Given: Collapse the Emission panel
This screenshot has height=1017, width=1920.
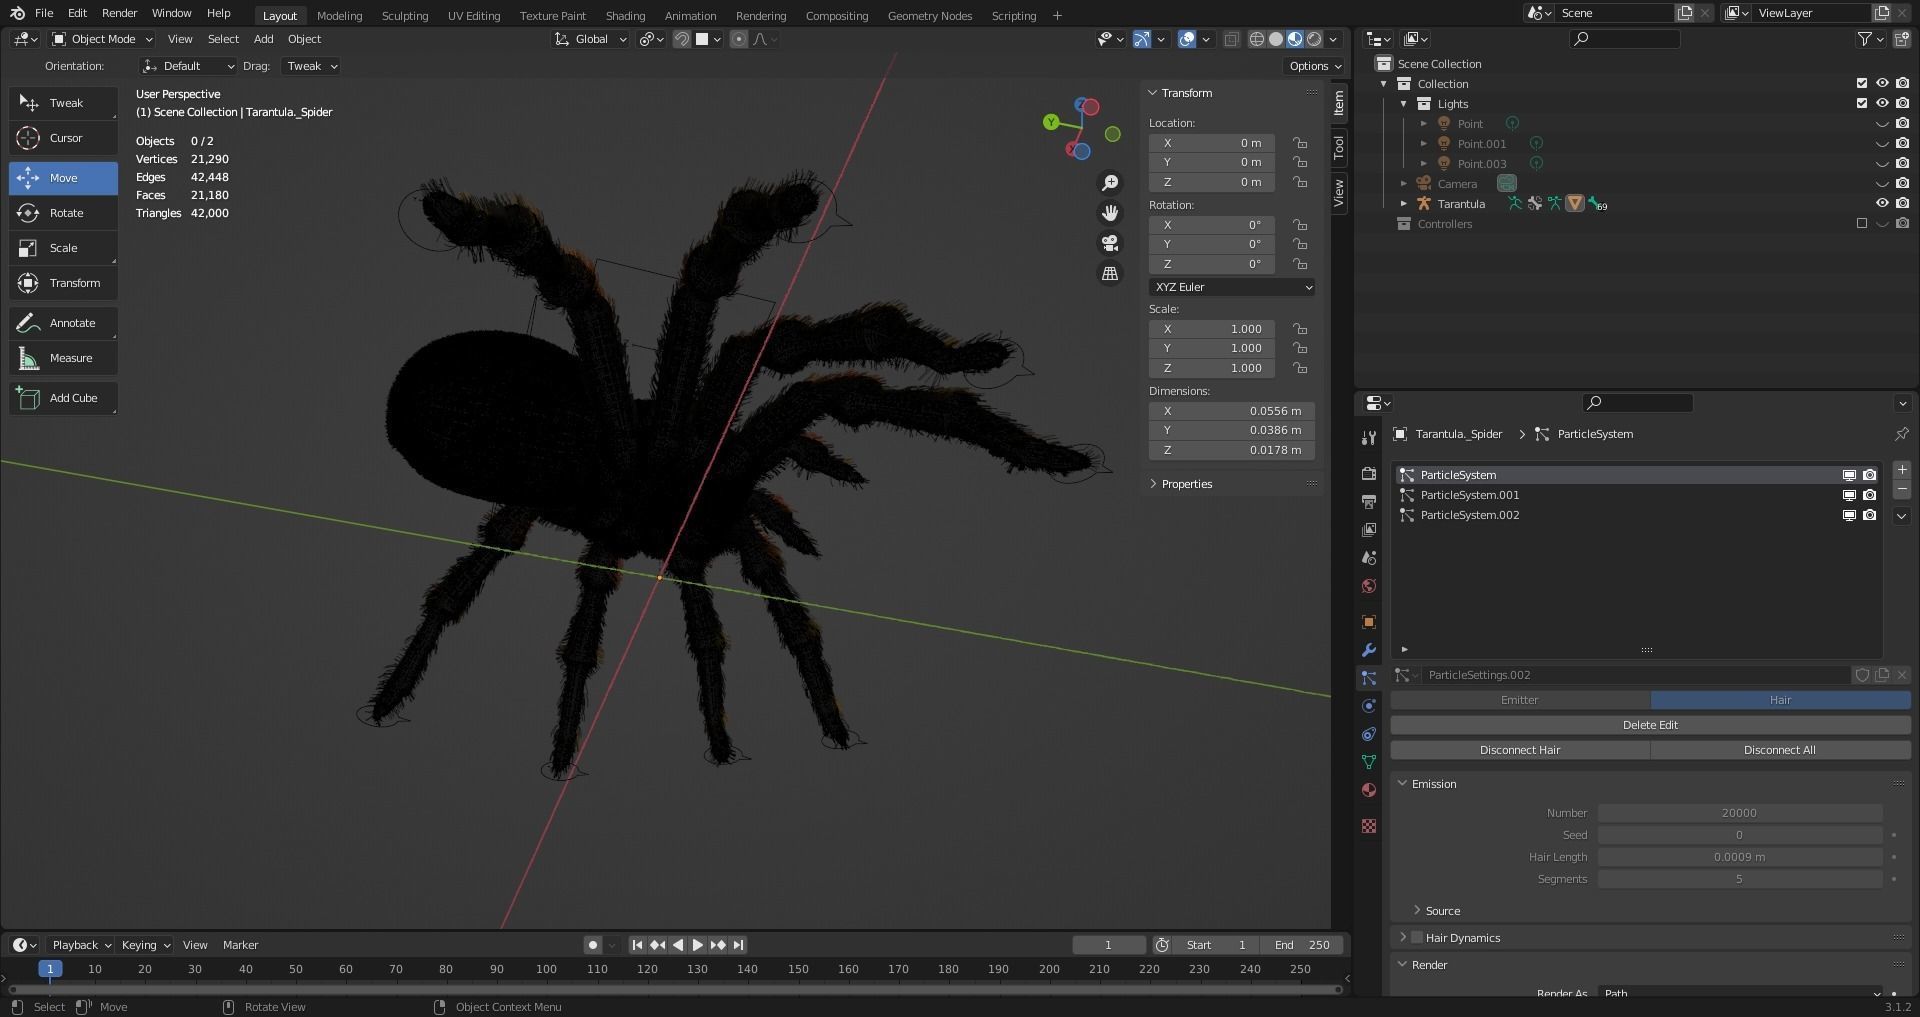Looking at the screenshot, I should pos(1434,784).
